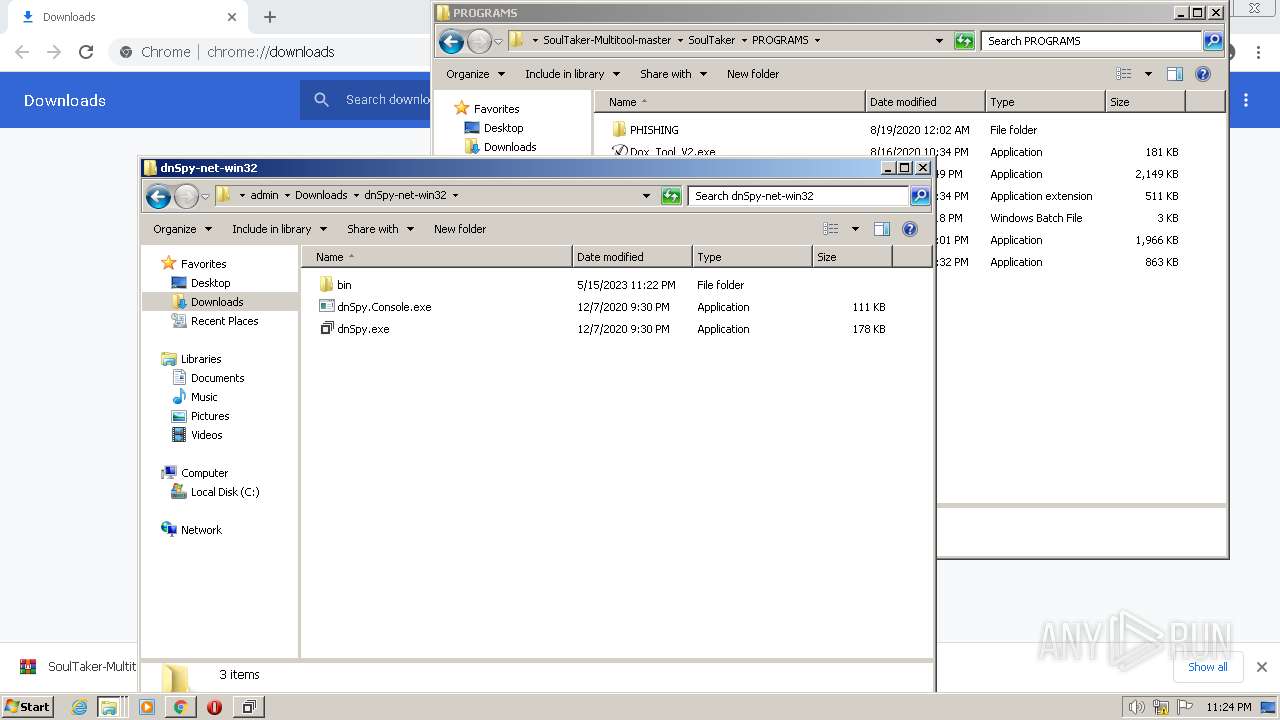Click the search magnifier in dnSpy-net-win32 window
1280x720 pixels.
(x=920, y=196)
